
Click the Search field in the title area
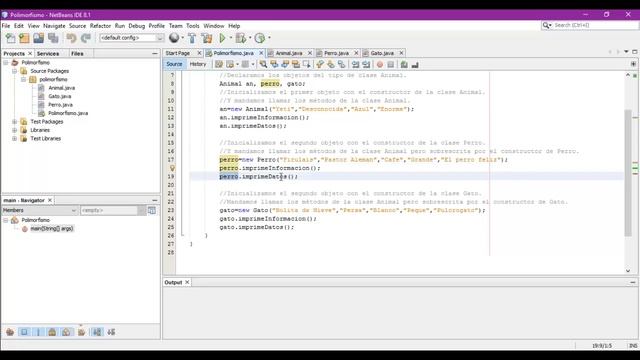590,25
